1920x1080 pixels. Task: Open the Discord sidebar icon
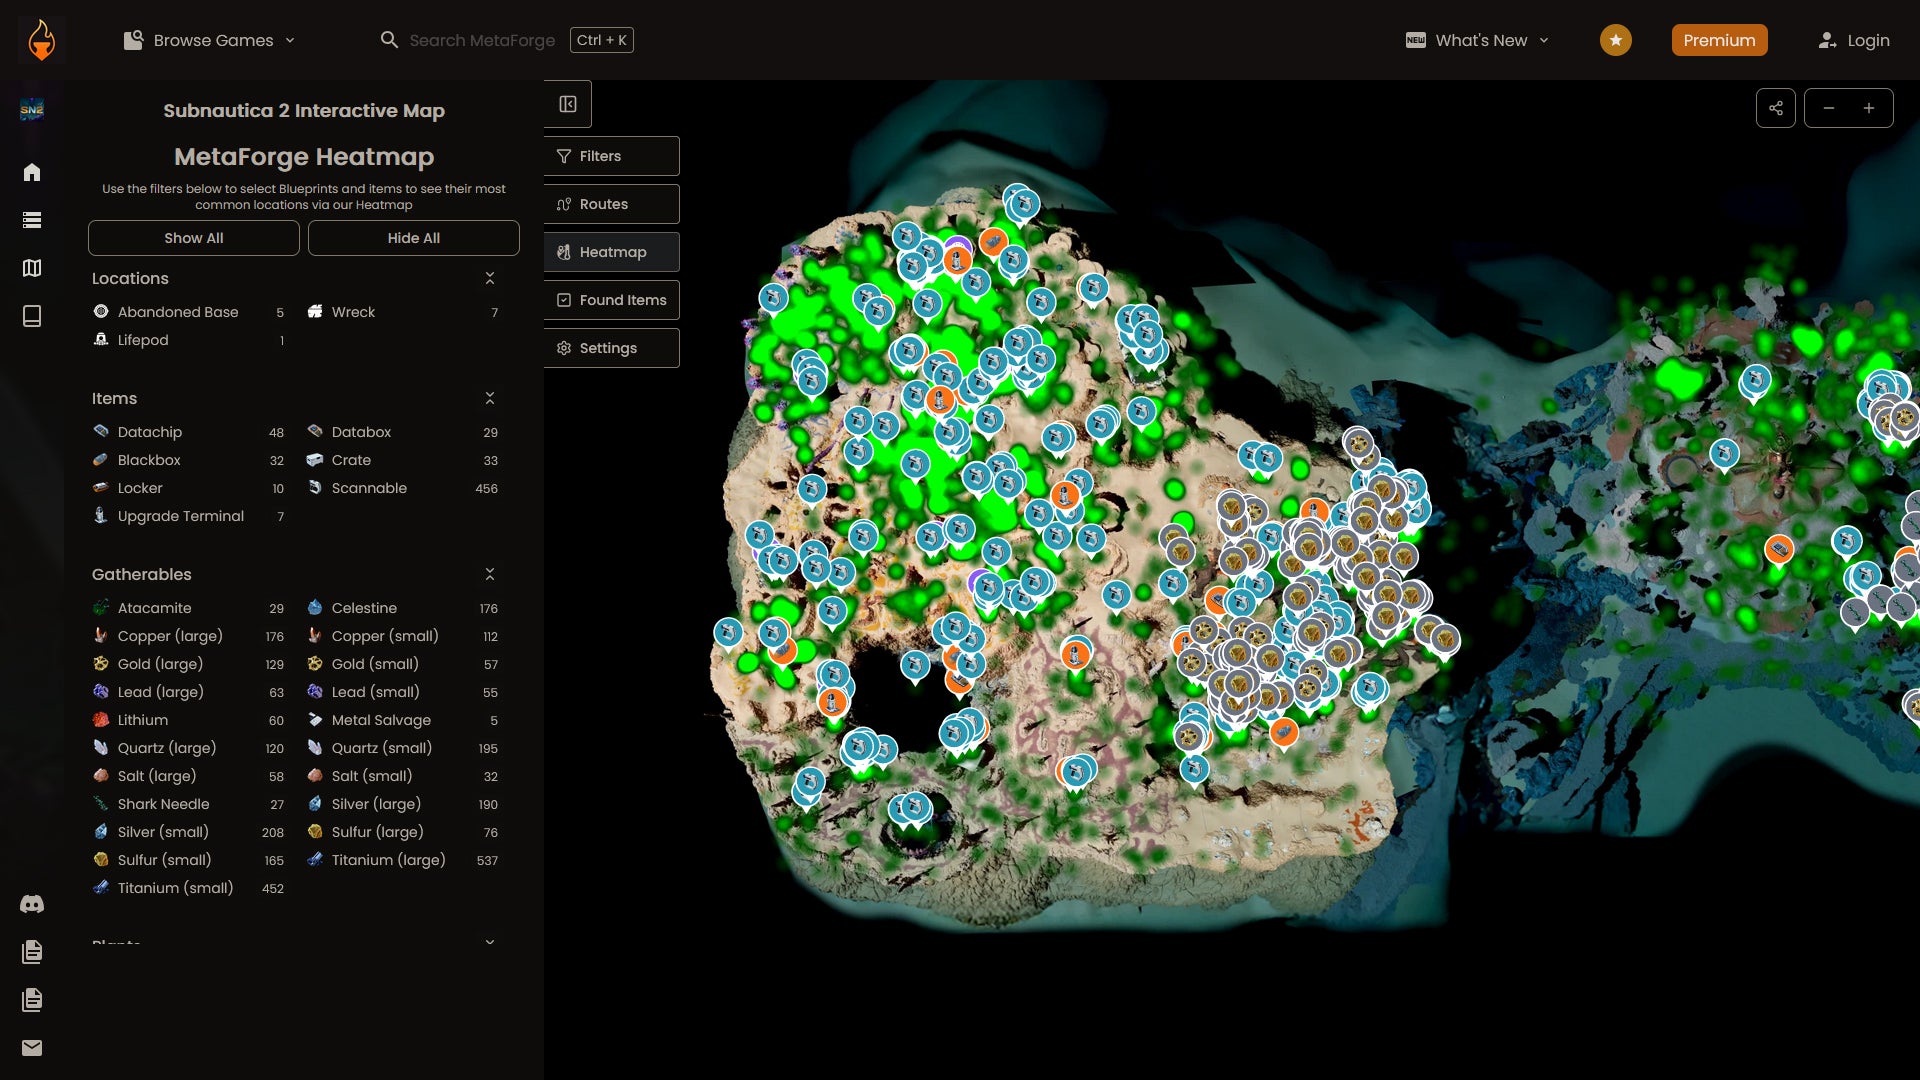pos(32,904)
